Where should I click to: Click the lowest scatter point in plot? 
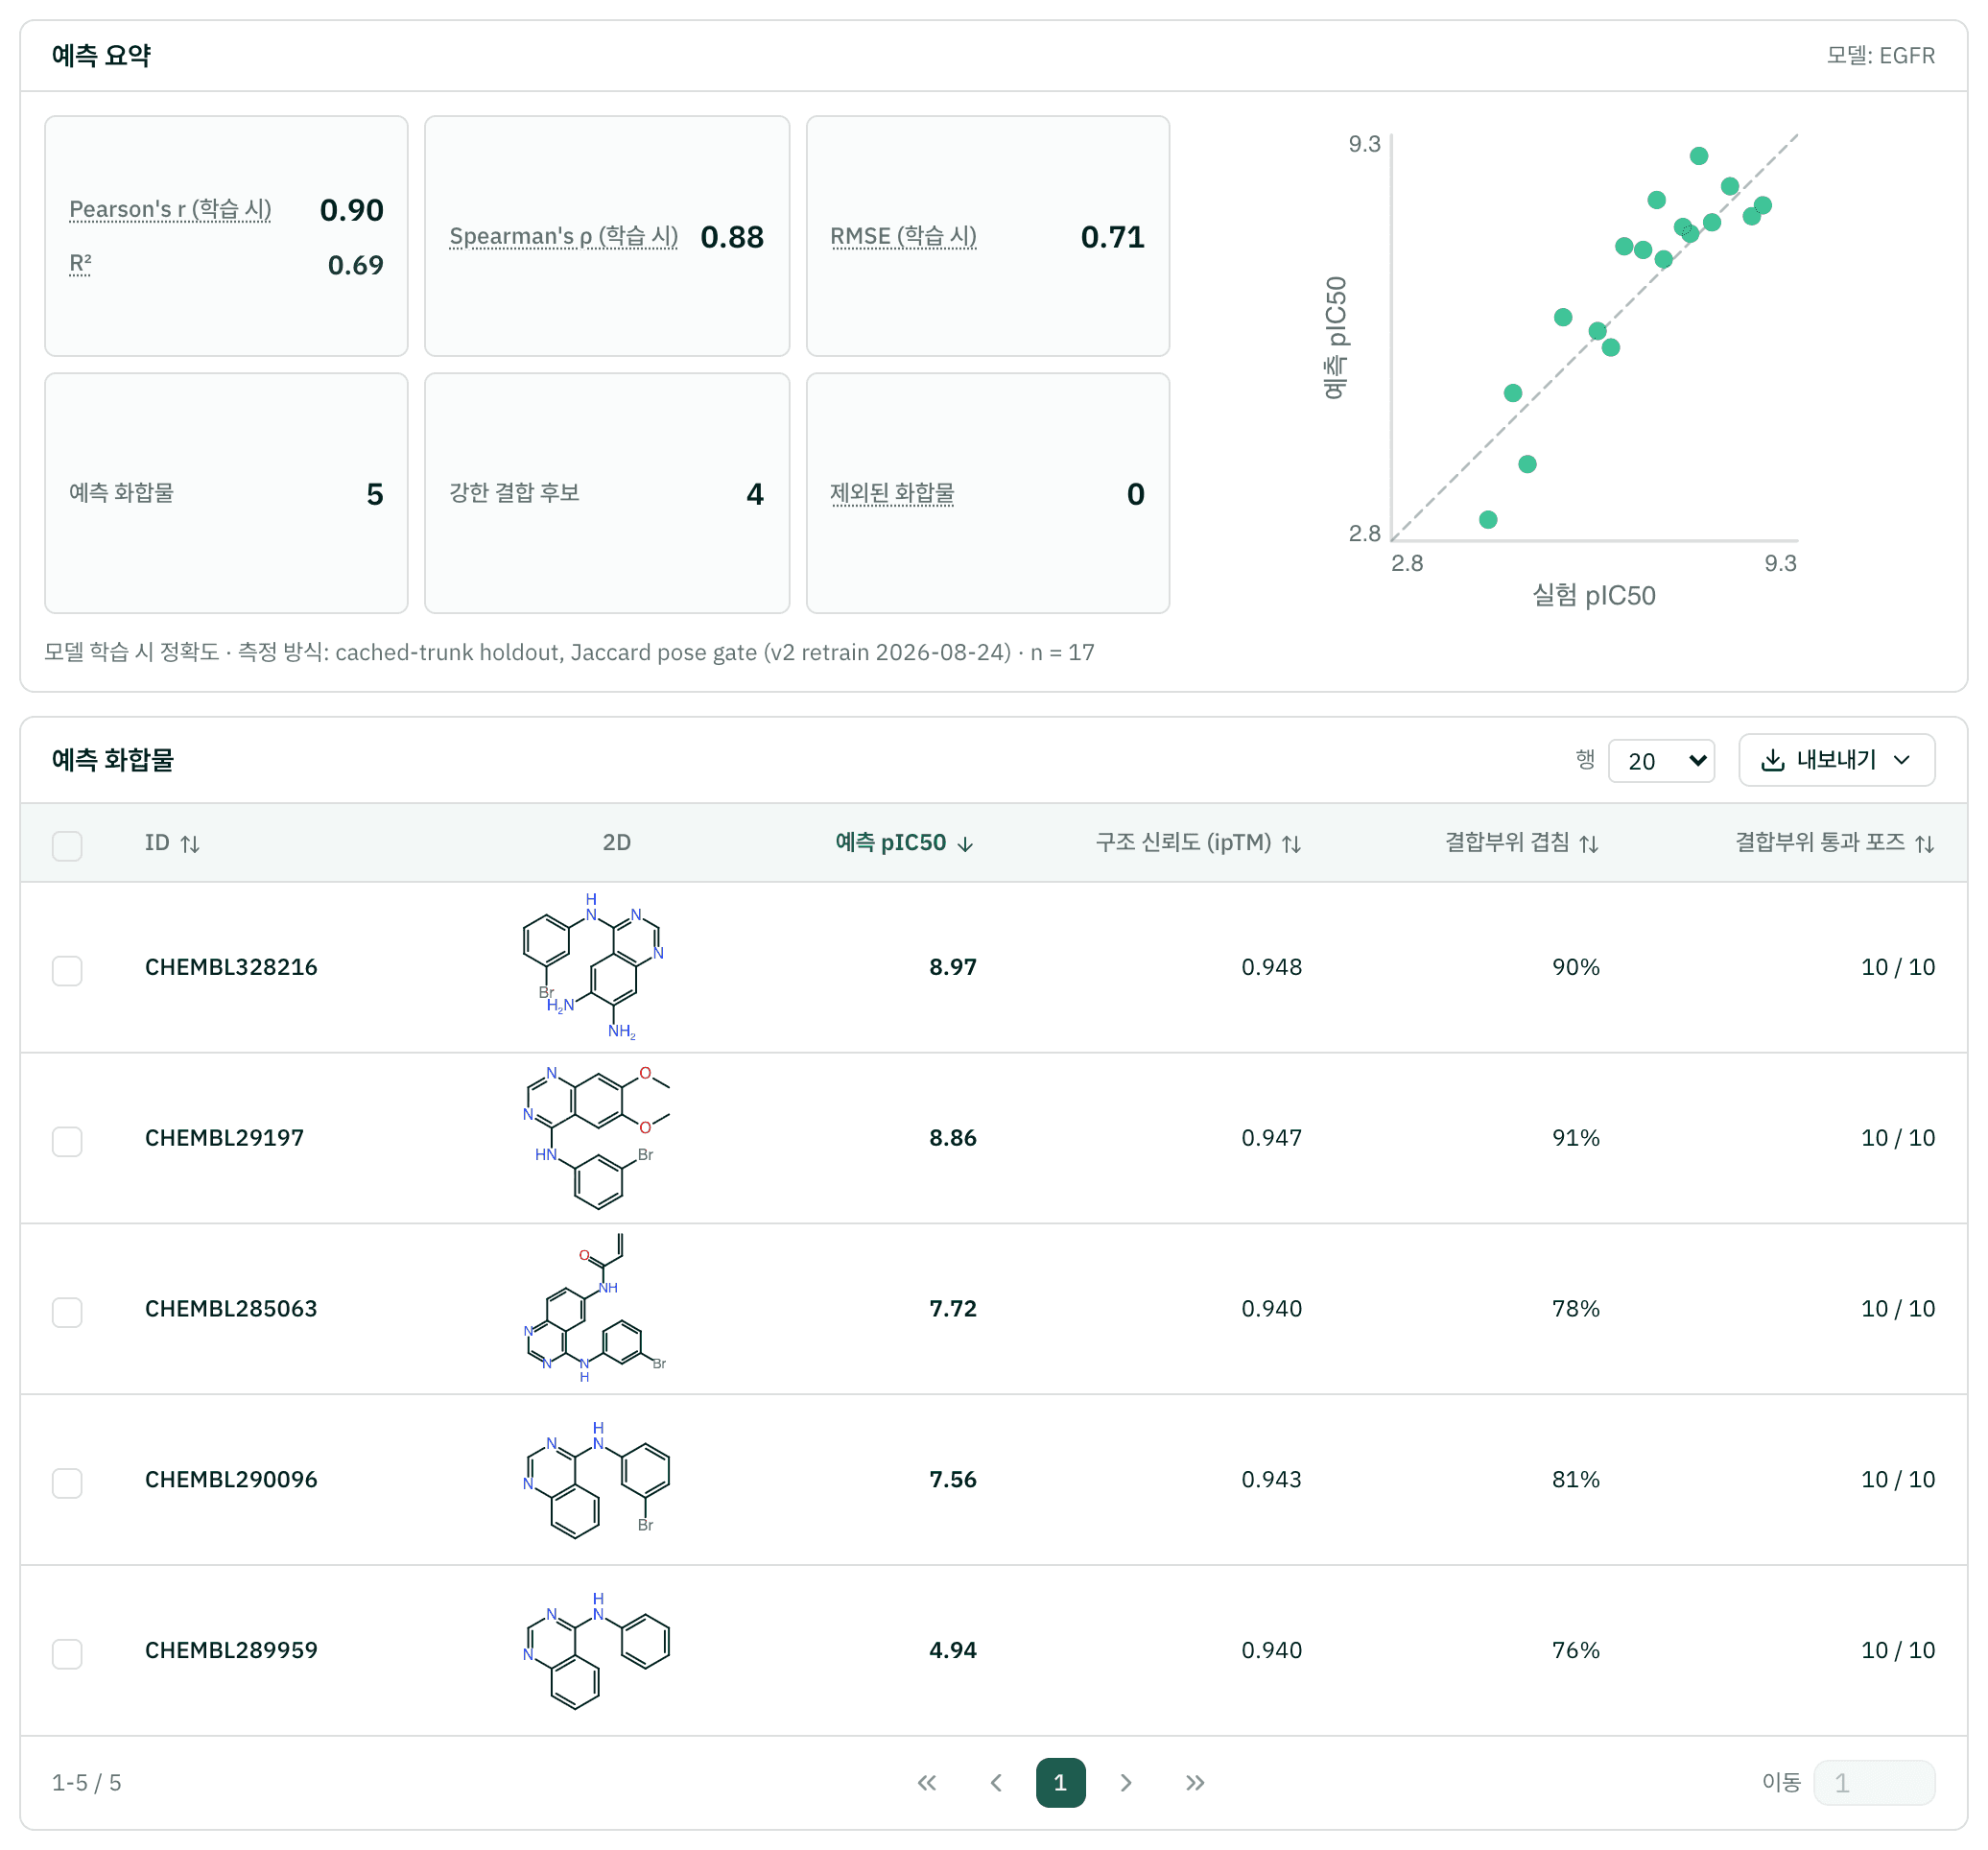tap(1488, 520)
